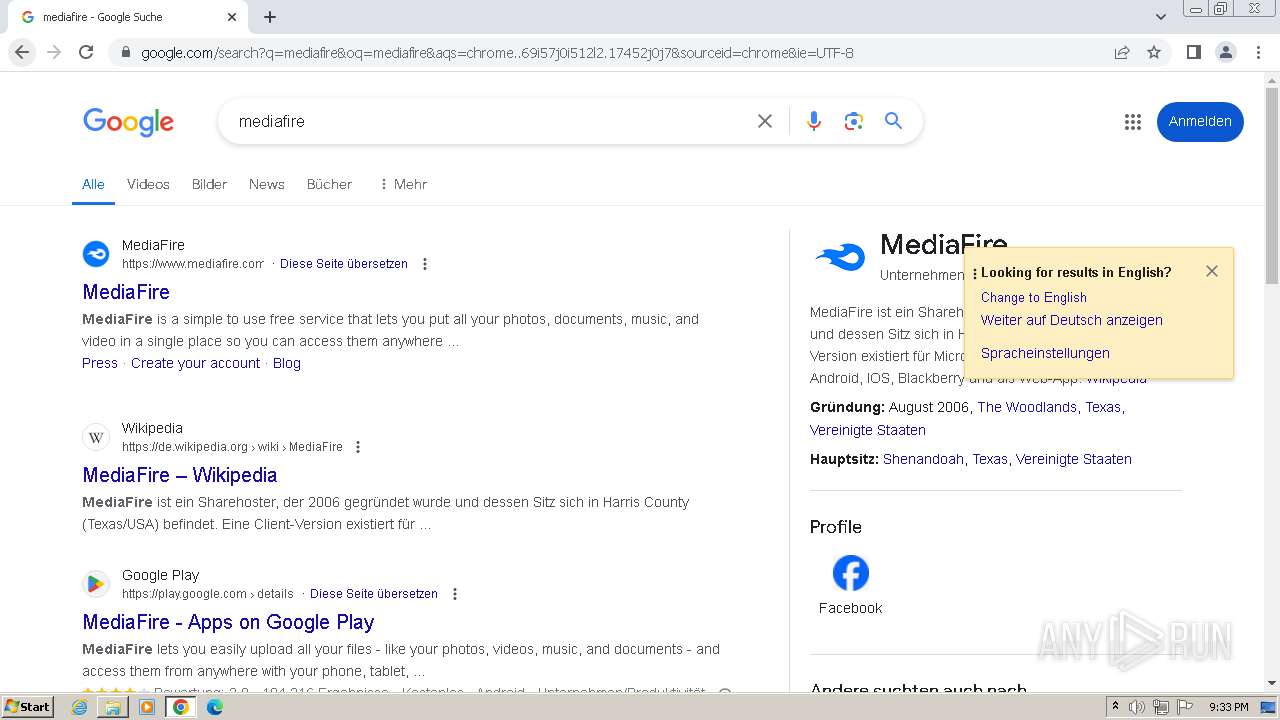Launch Internet Explorer from taskbar

tap(80, 707)
